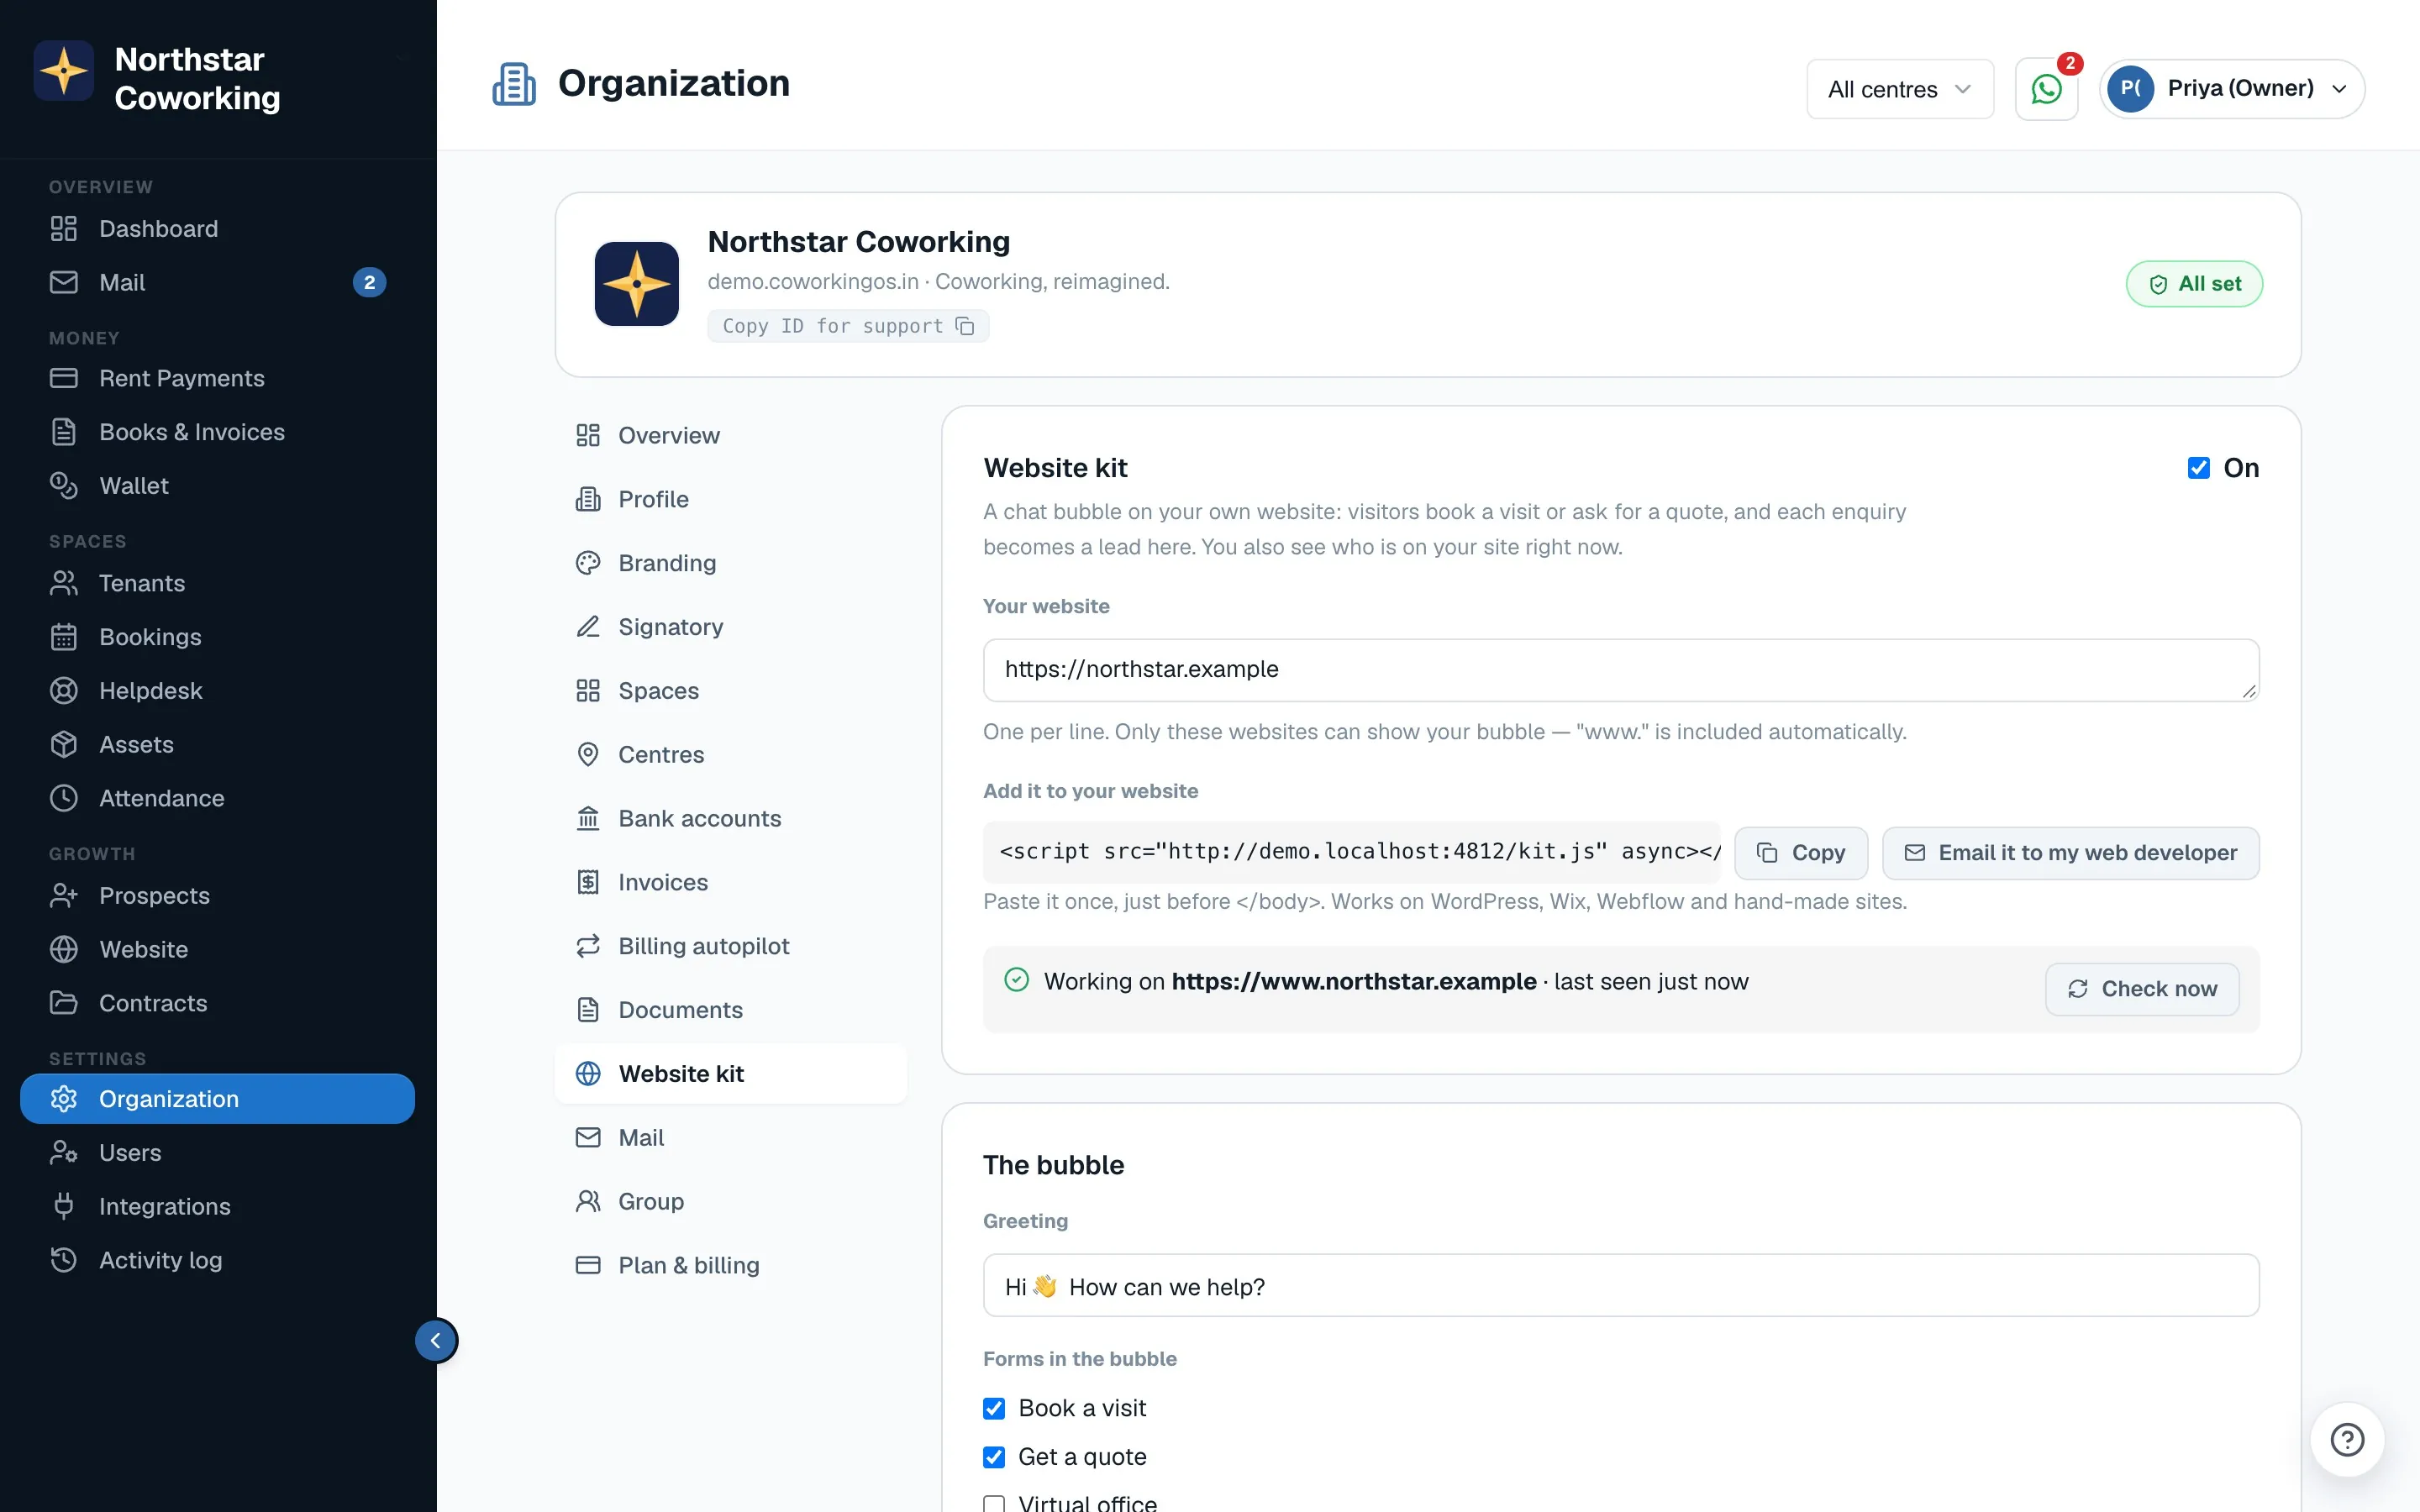This screenshot has width=2420, height=1512.
Task: Open Prospects under Growth
Action: (217, 895)
